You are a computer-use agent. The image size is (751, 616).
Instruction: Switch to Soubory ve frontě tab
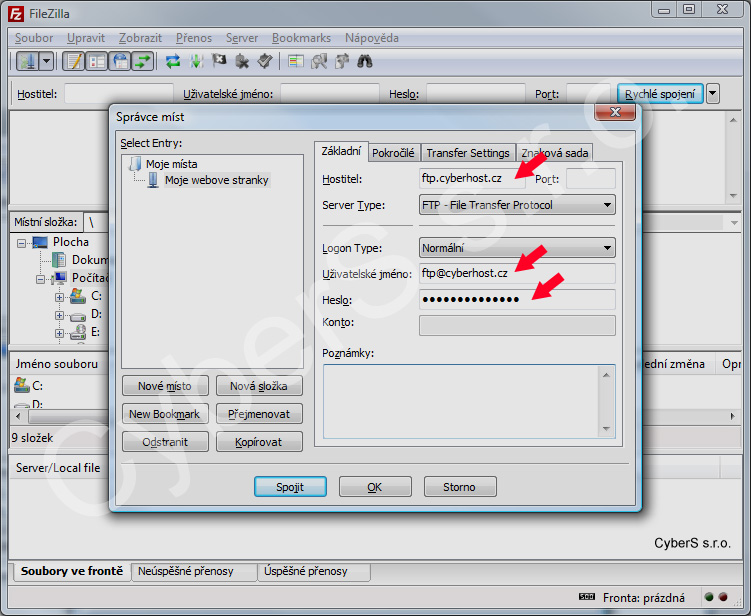[x=72, y=571]
